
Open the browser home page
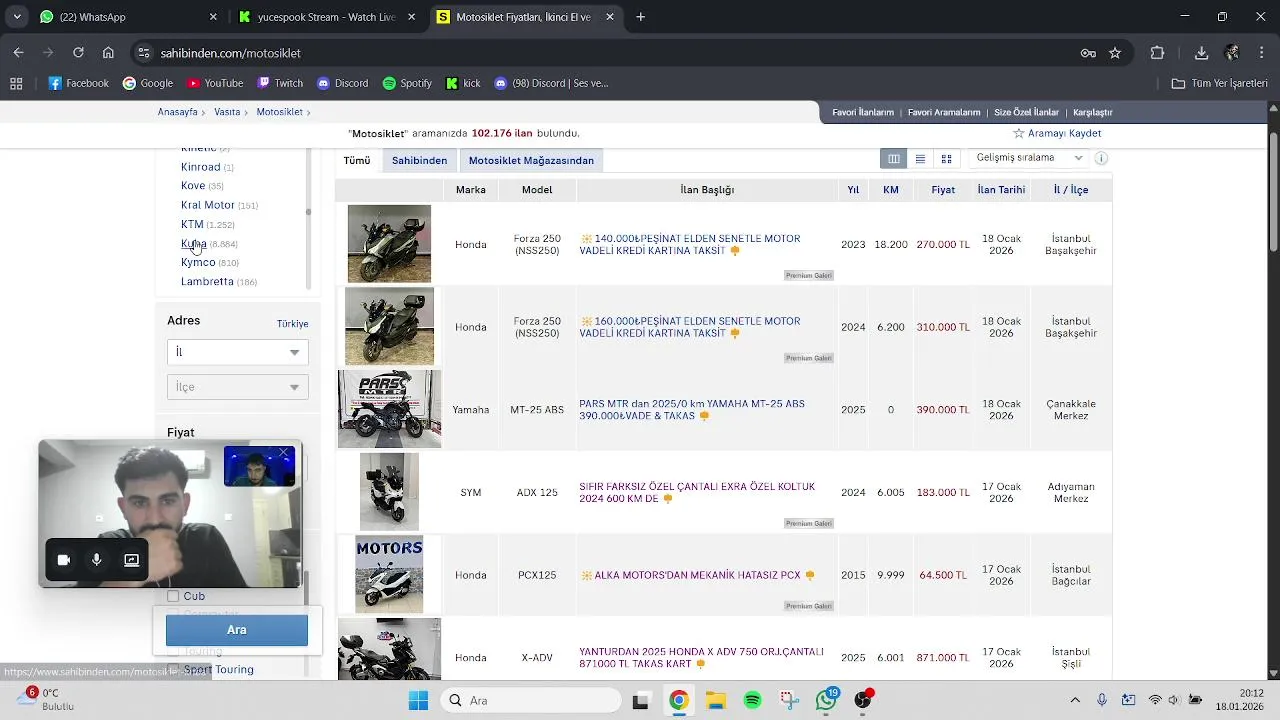click(x=108, y=53)
